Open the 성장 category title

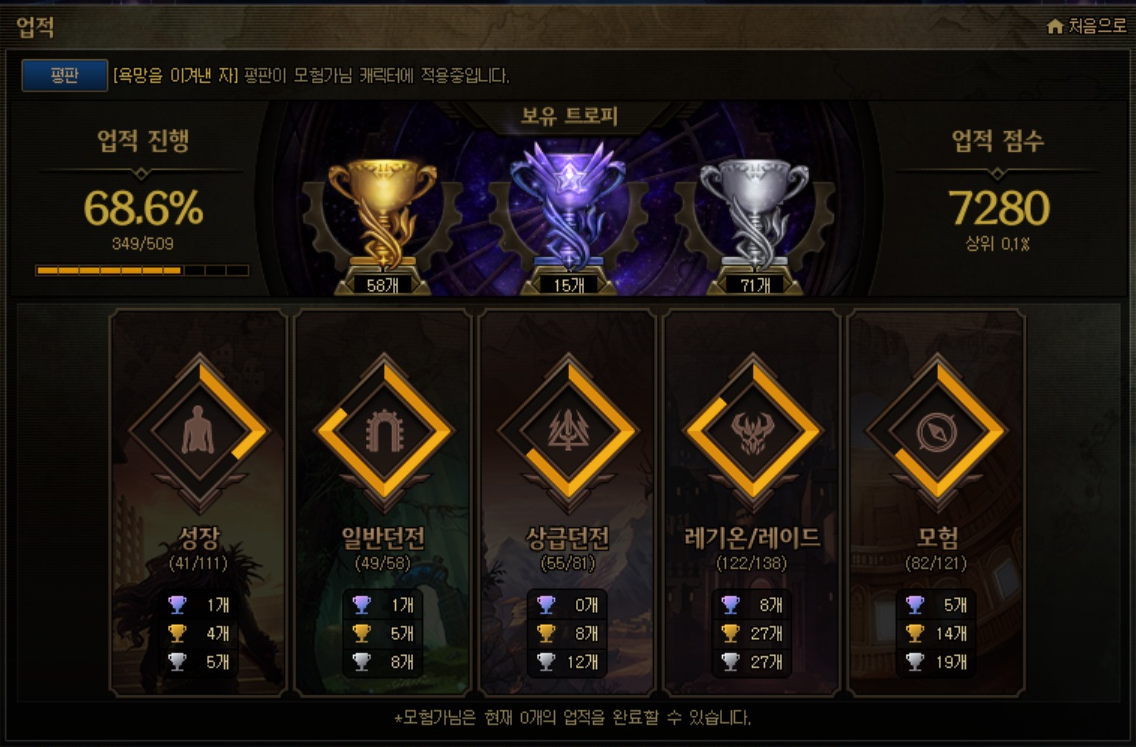click(x=199, y=538)
